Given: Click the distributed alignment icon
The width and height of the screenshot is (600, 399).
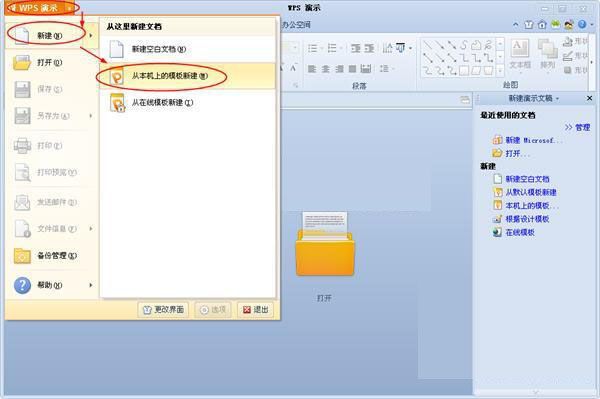Looking at the screenshot, I should point(366,68).
